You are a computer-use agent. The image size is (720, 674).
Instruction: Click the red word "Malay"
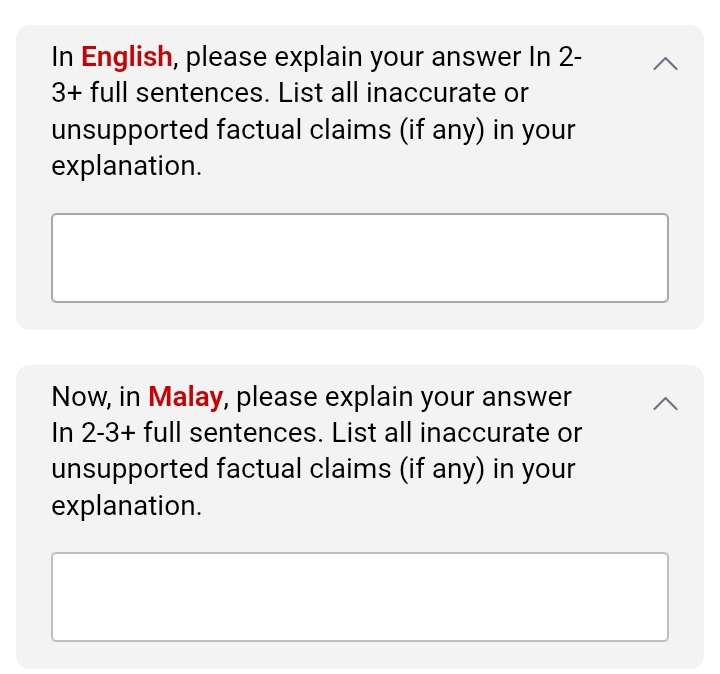(186, 397)
